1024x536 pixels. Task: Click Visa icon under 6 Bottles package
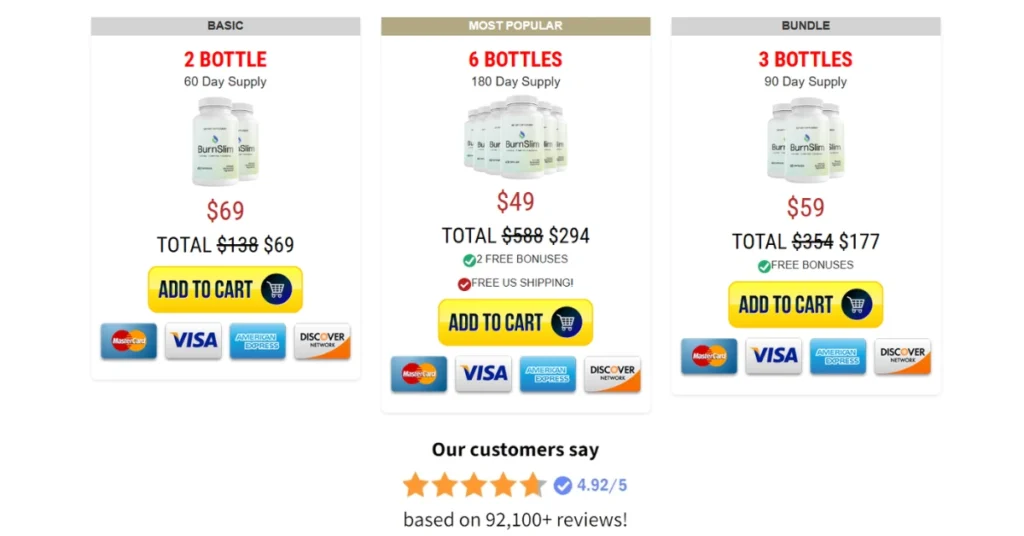(x=483, y=374)
